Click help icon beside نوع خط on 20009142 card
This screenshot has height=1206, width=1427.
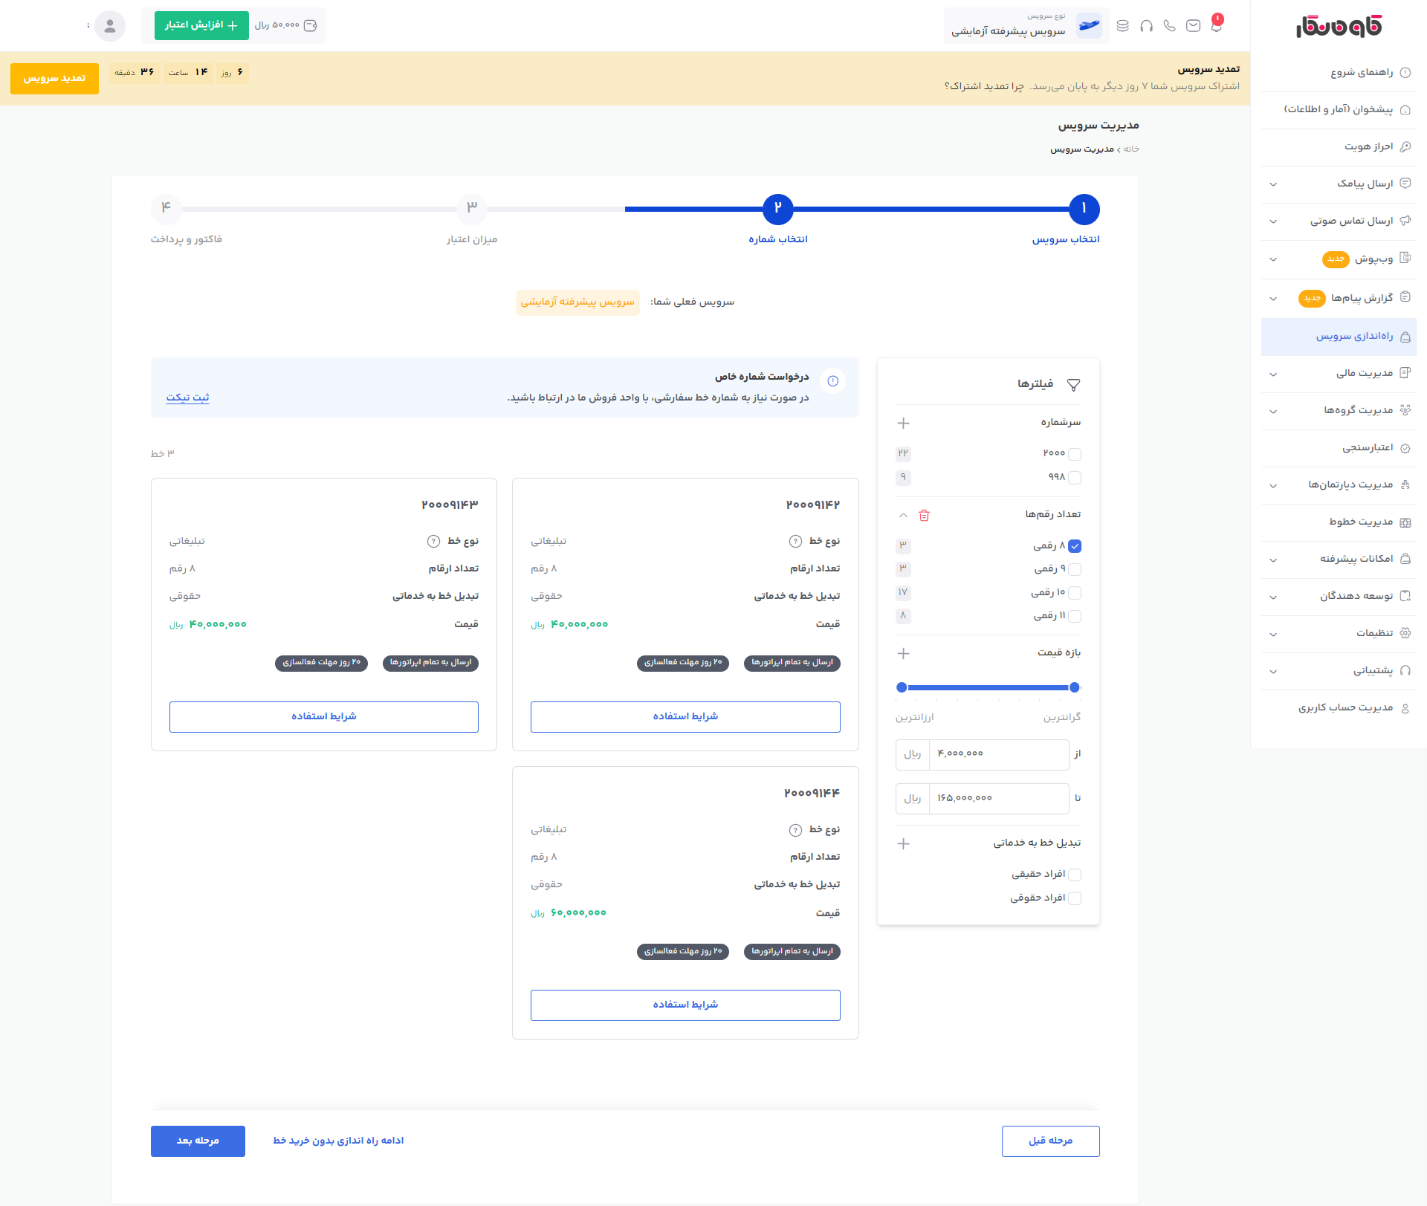[795, 541]
